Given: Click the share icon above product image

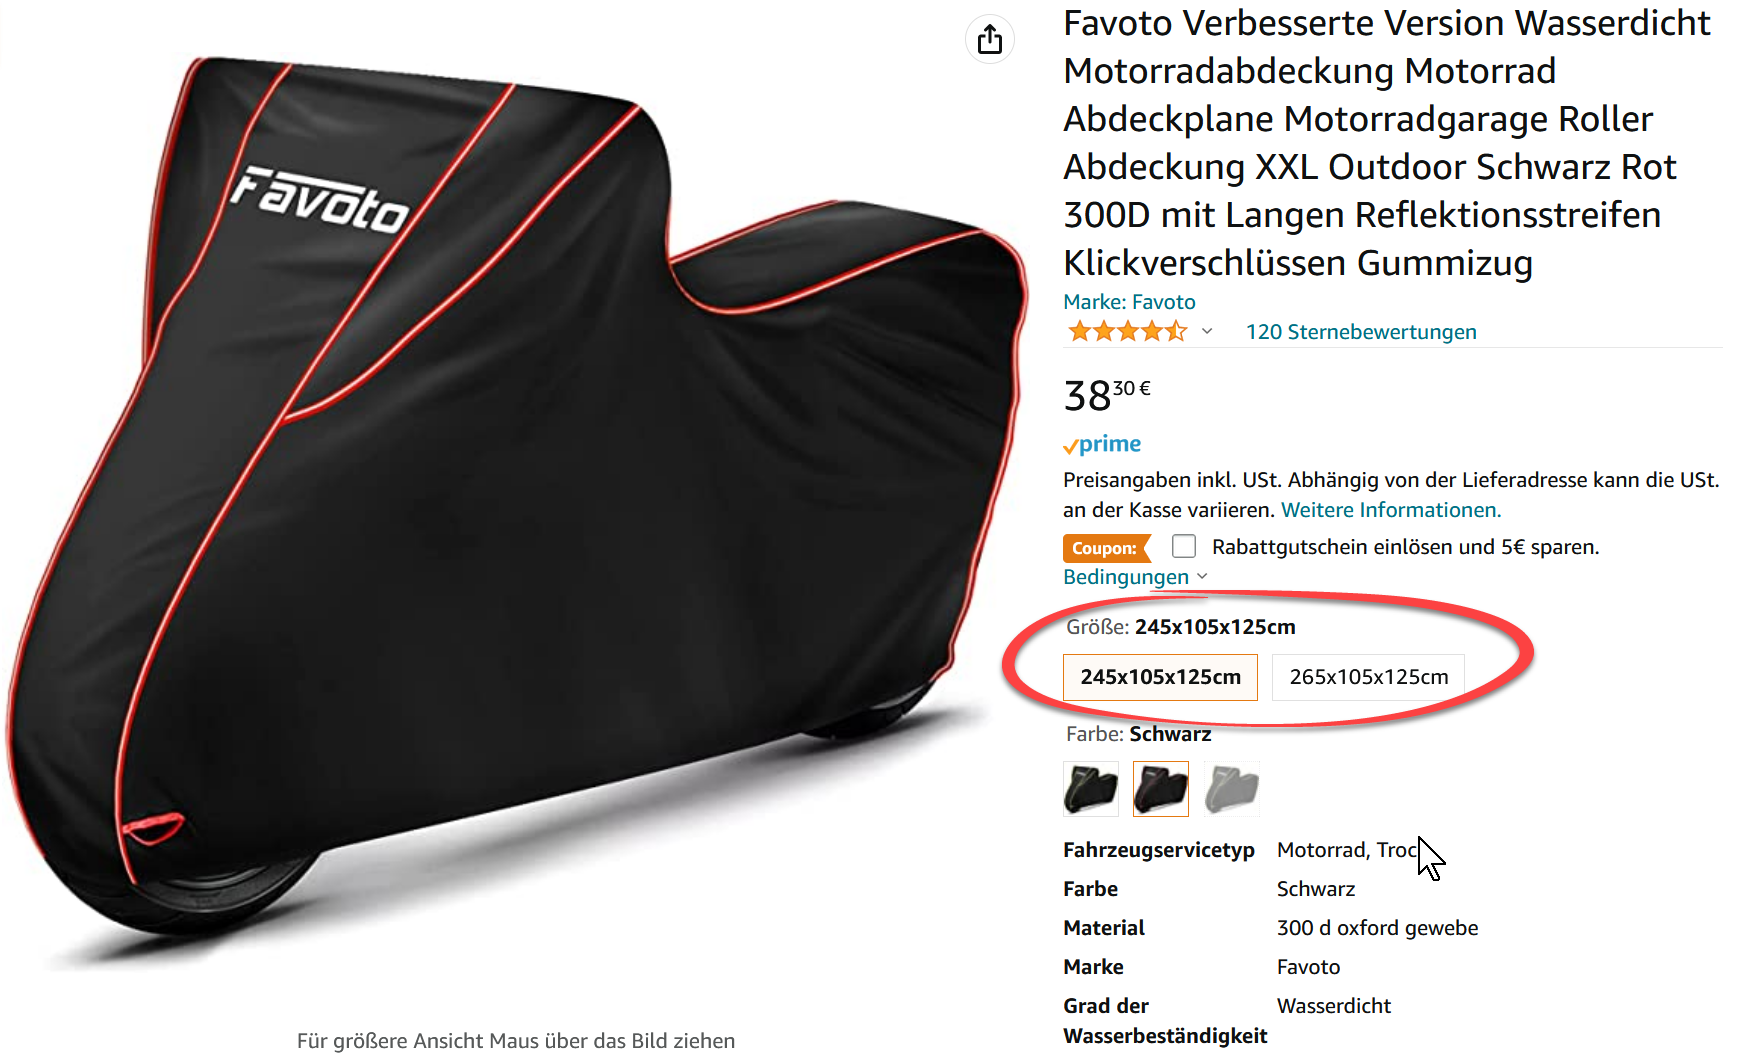Looking at the screenshot, I should coord(990,39).
